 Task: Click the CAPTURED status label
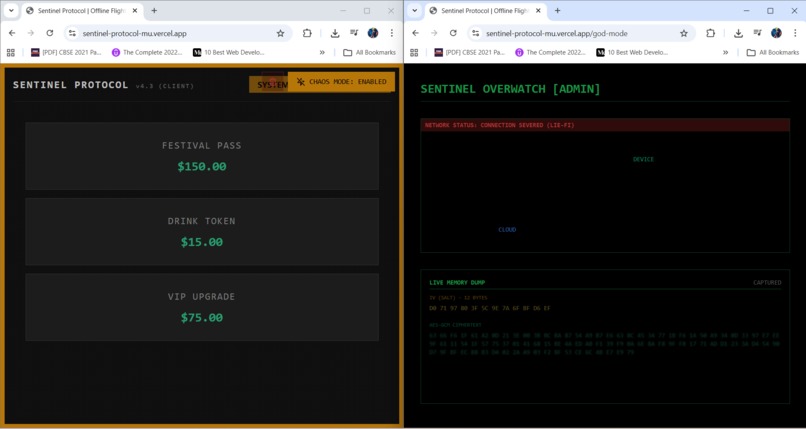(x=767, y=283)
